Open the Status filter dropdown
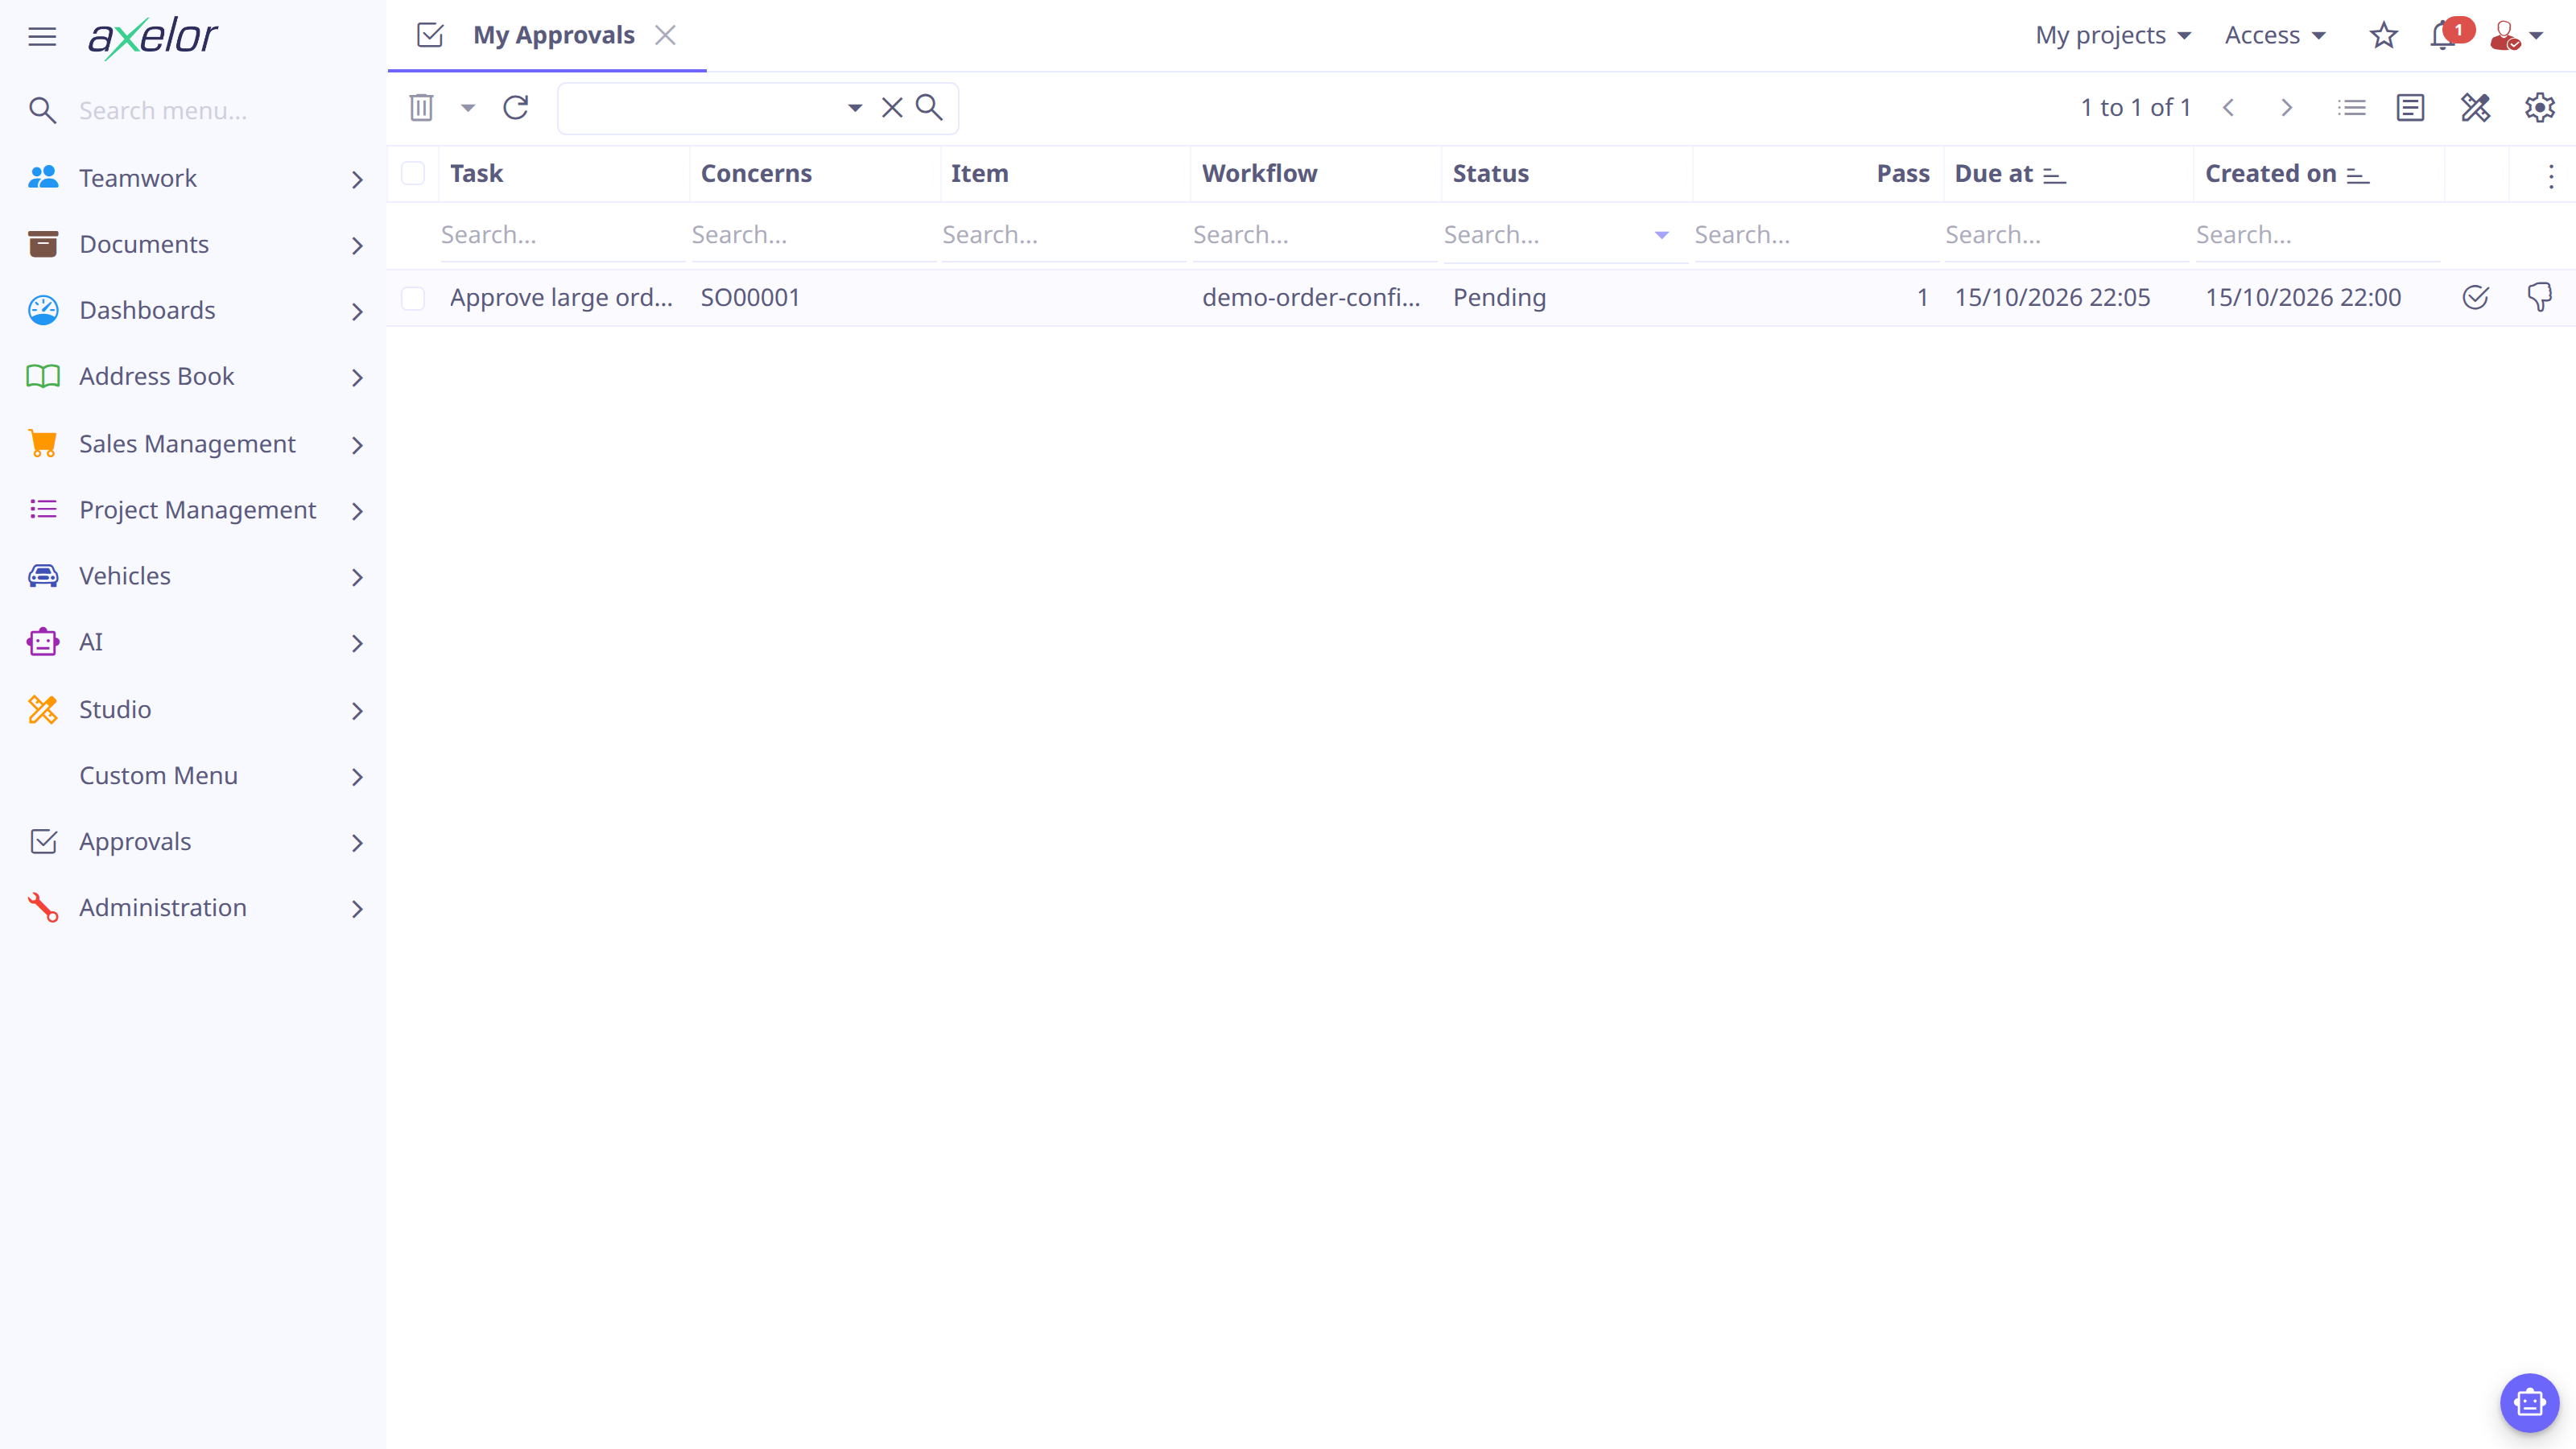This screenshot has height=1449, width=2576. click(1661, 235)
